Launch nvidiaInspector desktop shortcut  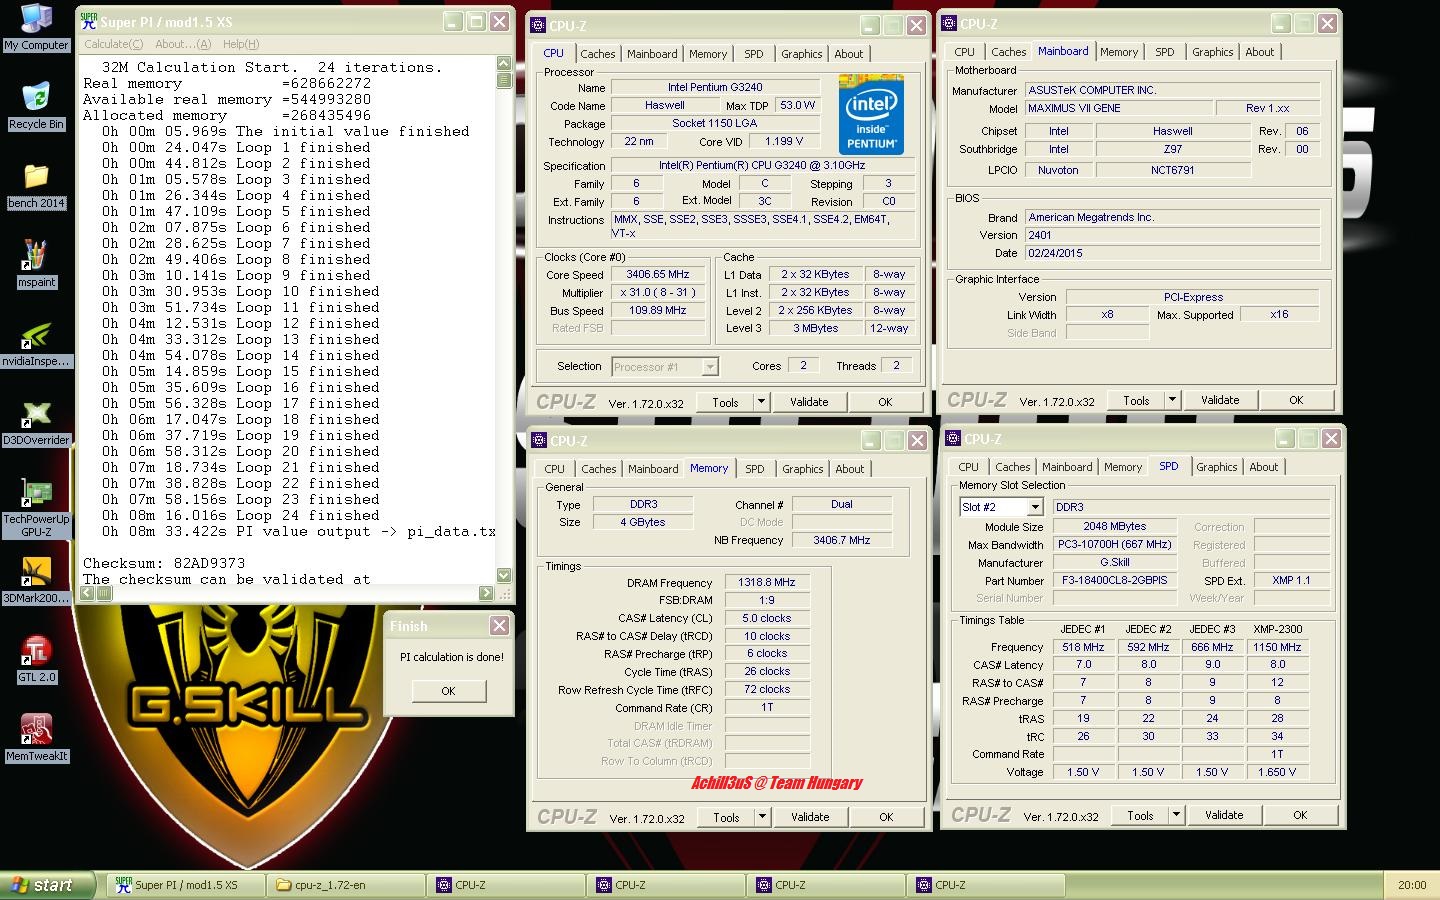(36, 343)
